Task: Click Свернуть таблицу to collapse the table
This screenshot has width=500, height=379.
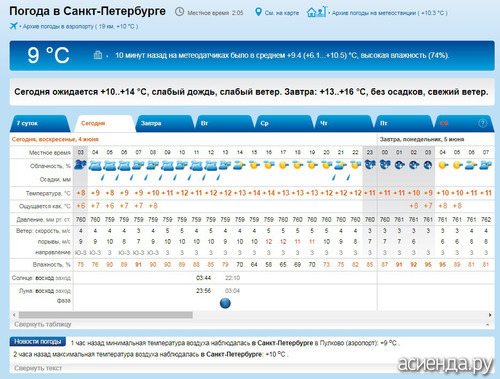Action: (43, 324)
